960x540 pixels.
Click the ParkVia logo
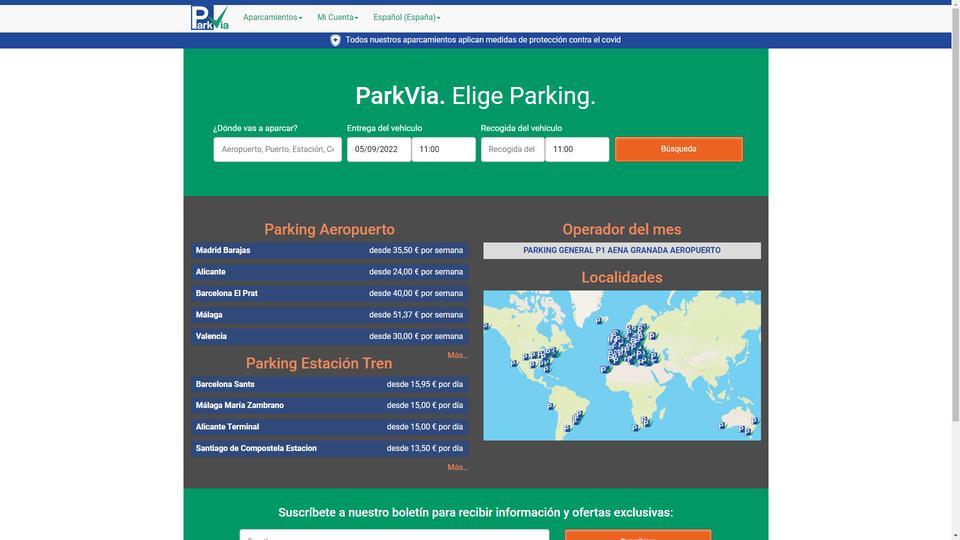209,18
